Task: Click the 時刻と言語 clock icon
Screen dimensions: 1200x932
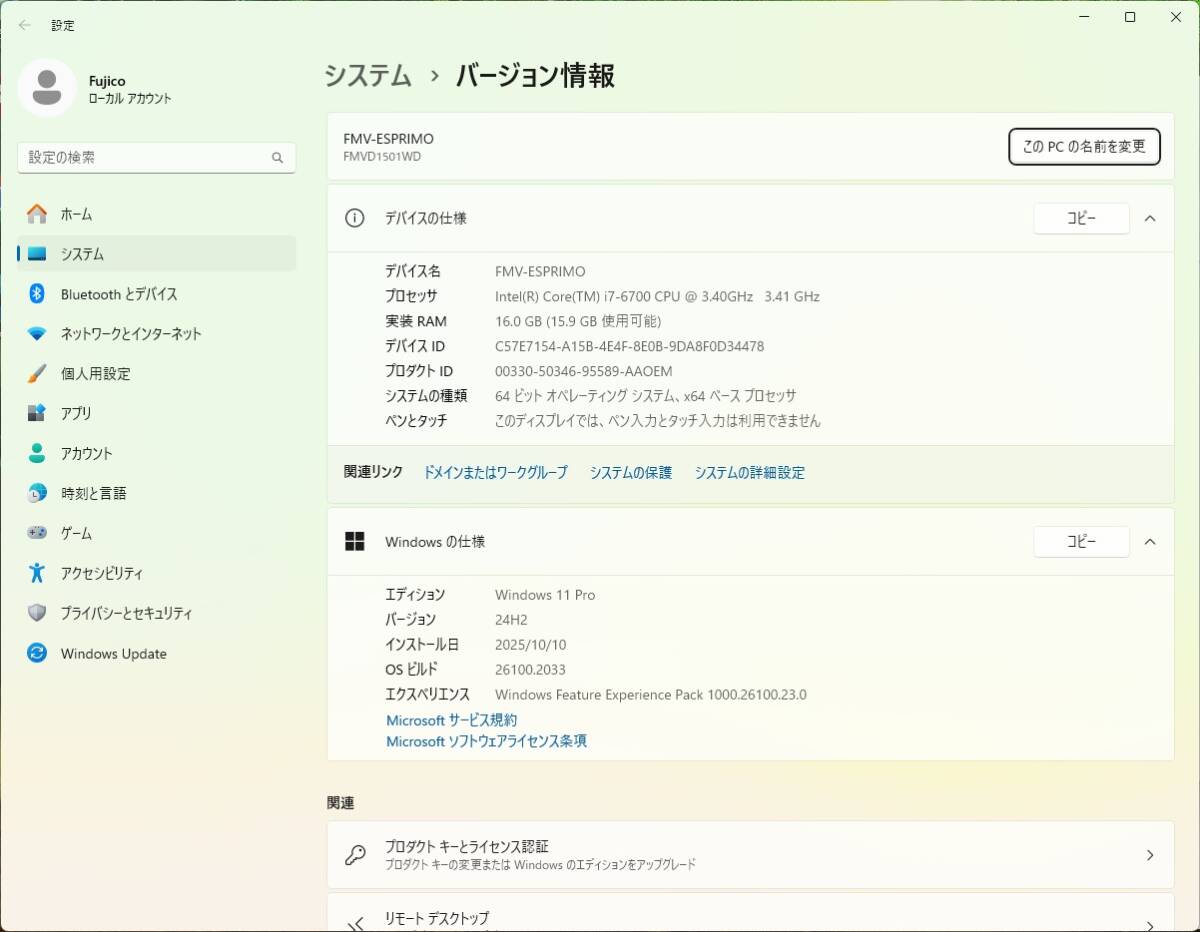Action: pos(37,493)
